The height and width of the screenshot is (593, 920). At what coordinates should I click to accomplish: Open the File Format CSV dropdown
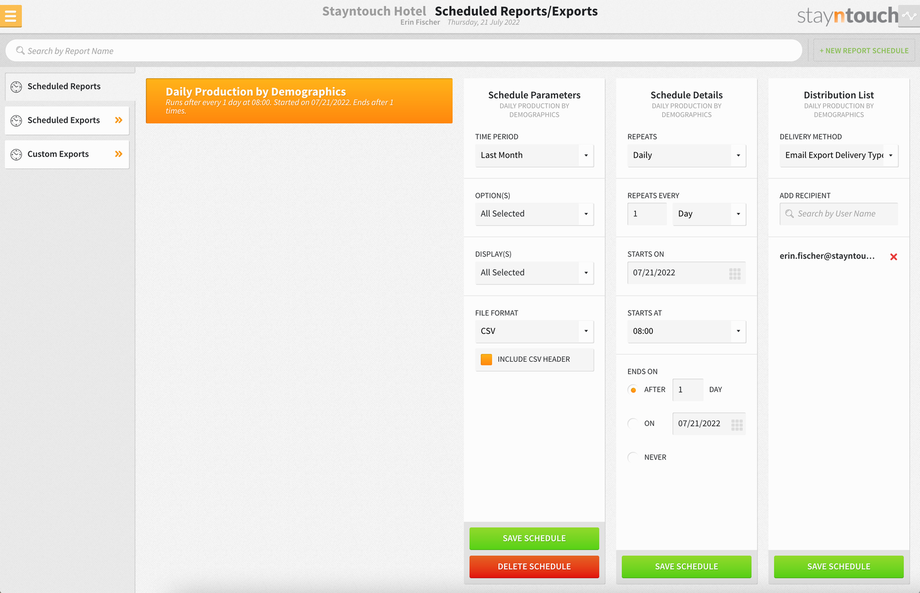[534, 331]
